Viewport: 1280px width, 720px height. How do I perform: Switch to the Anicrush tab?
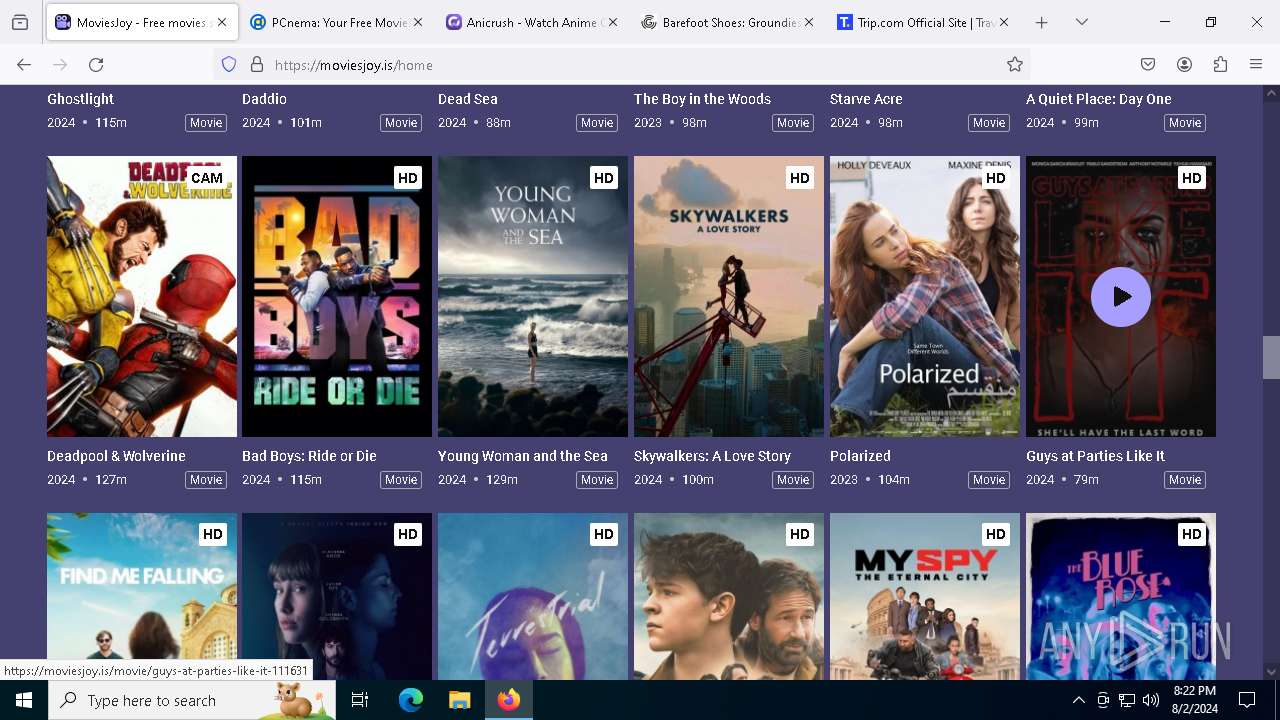click(x=531, y=22)
